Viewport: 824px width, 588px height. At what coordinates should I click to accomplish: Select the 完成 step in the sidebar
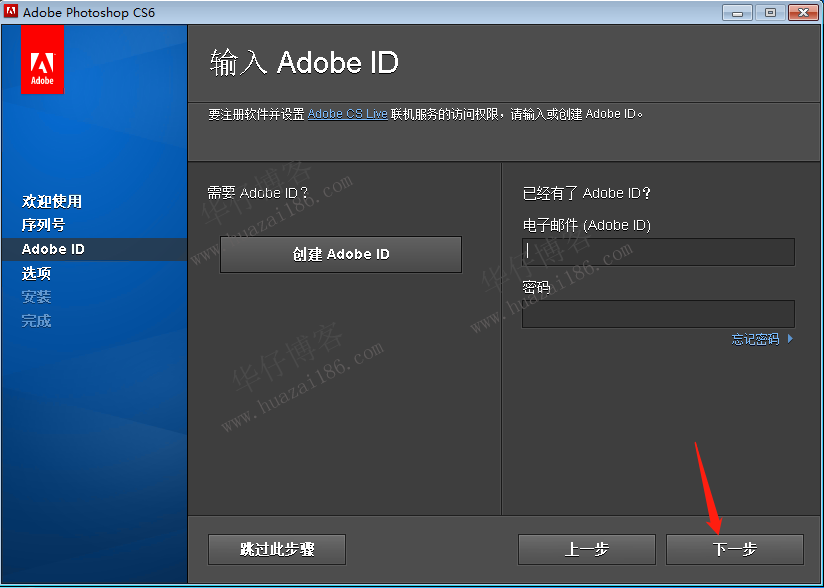[x=36, y=321]
